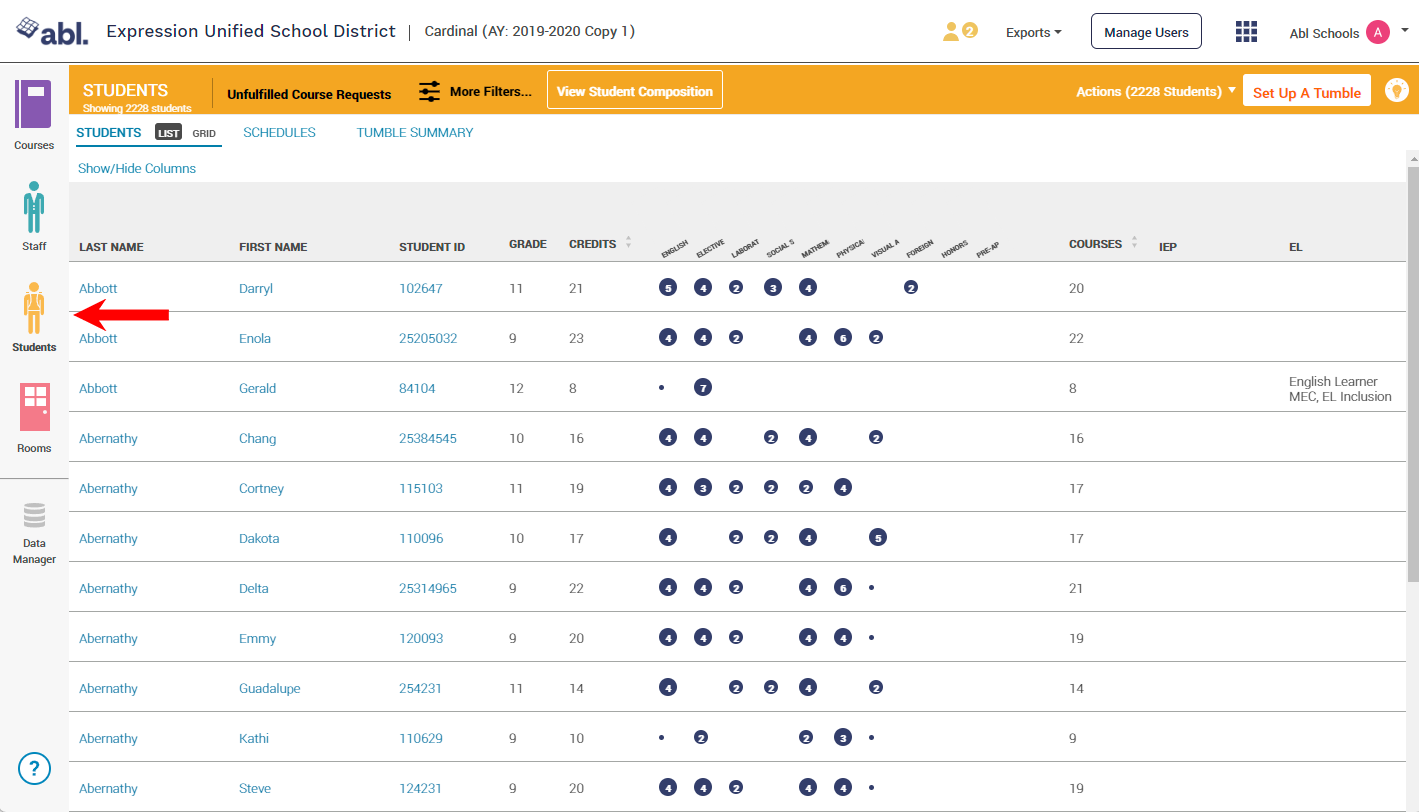Open the Courses sidebar icon
The height and width of the screenshot is (812, 1419).
tap(33, 105)
